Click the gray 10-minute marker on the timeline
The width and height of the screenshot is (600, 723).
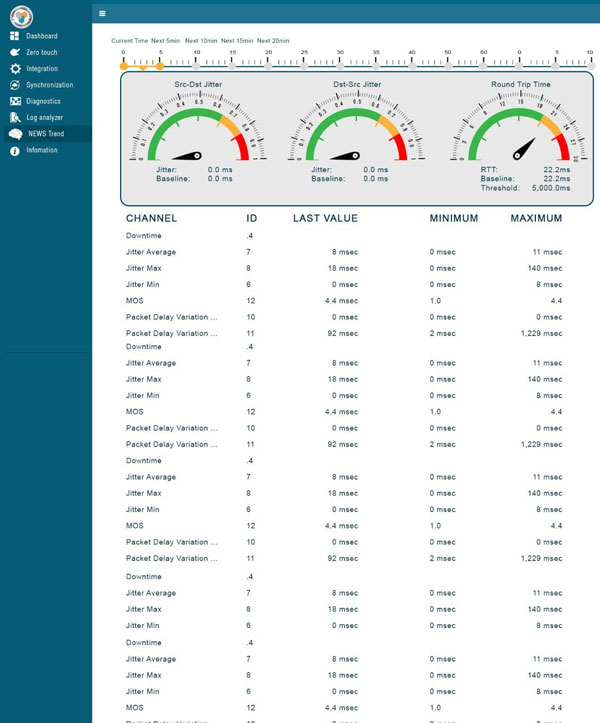pos(196,66)
